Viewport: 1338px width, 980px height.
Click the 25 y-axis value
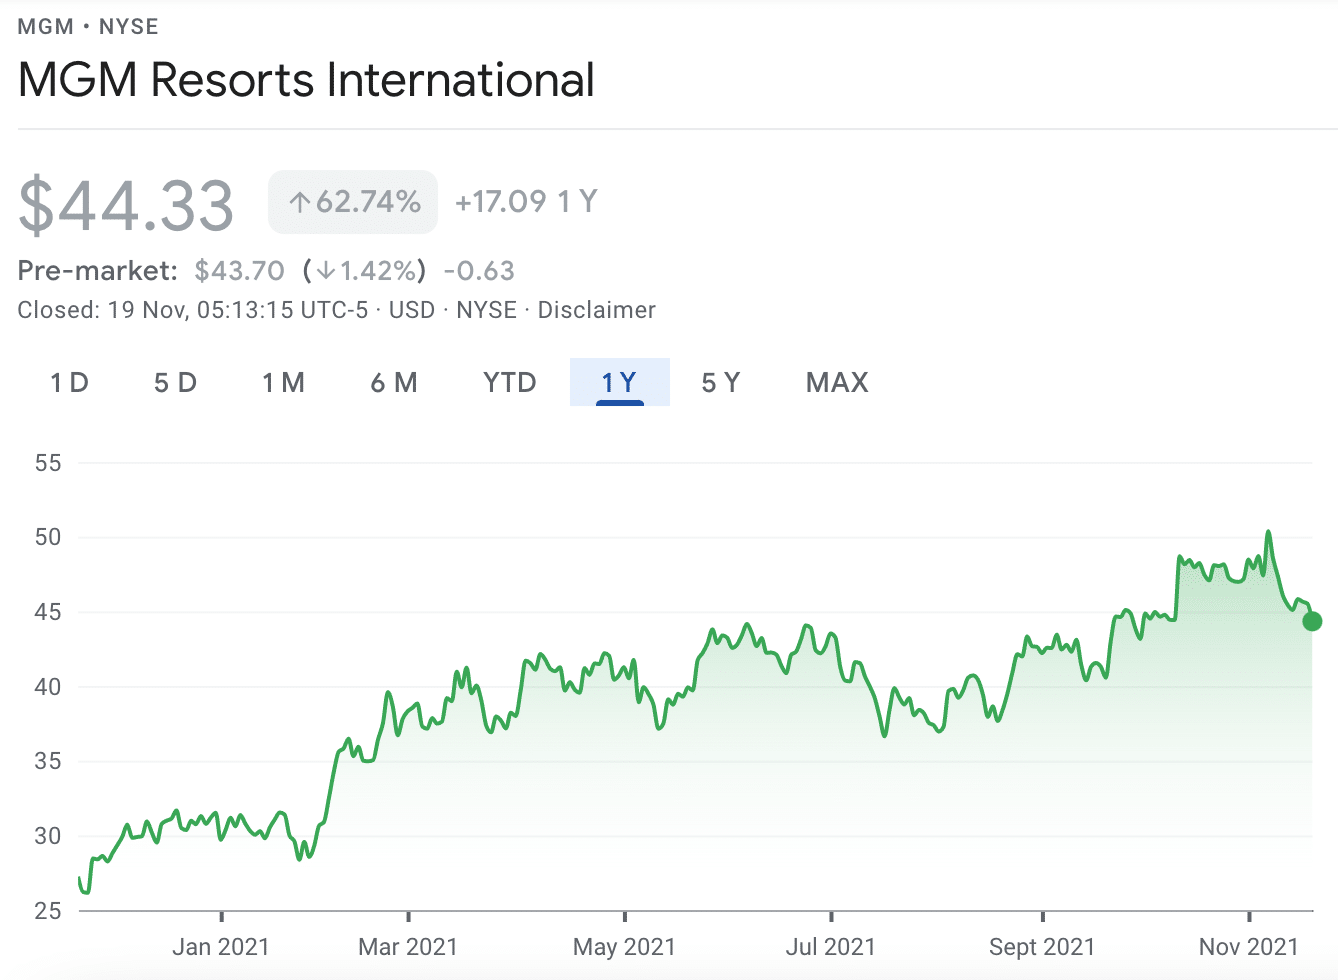tap(48, 911)
